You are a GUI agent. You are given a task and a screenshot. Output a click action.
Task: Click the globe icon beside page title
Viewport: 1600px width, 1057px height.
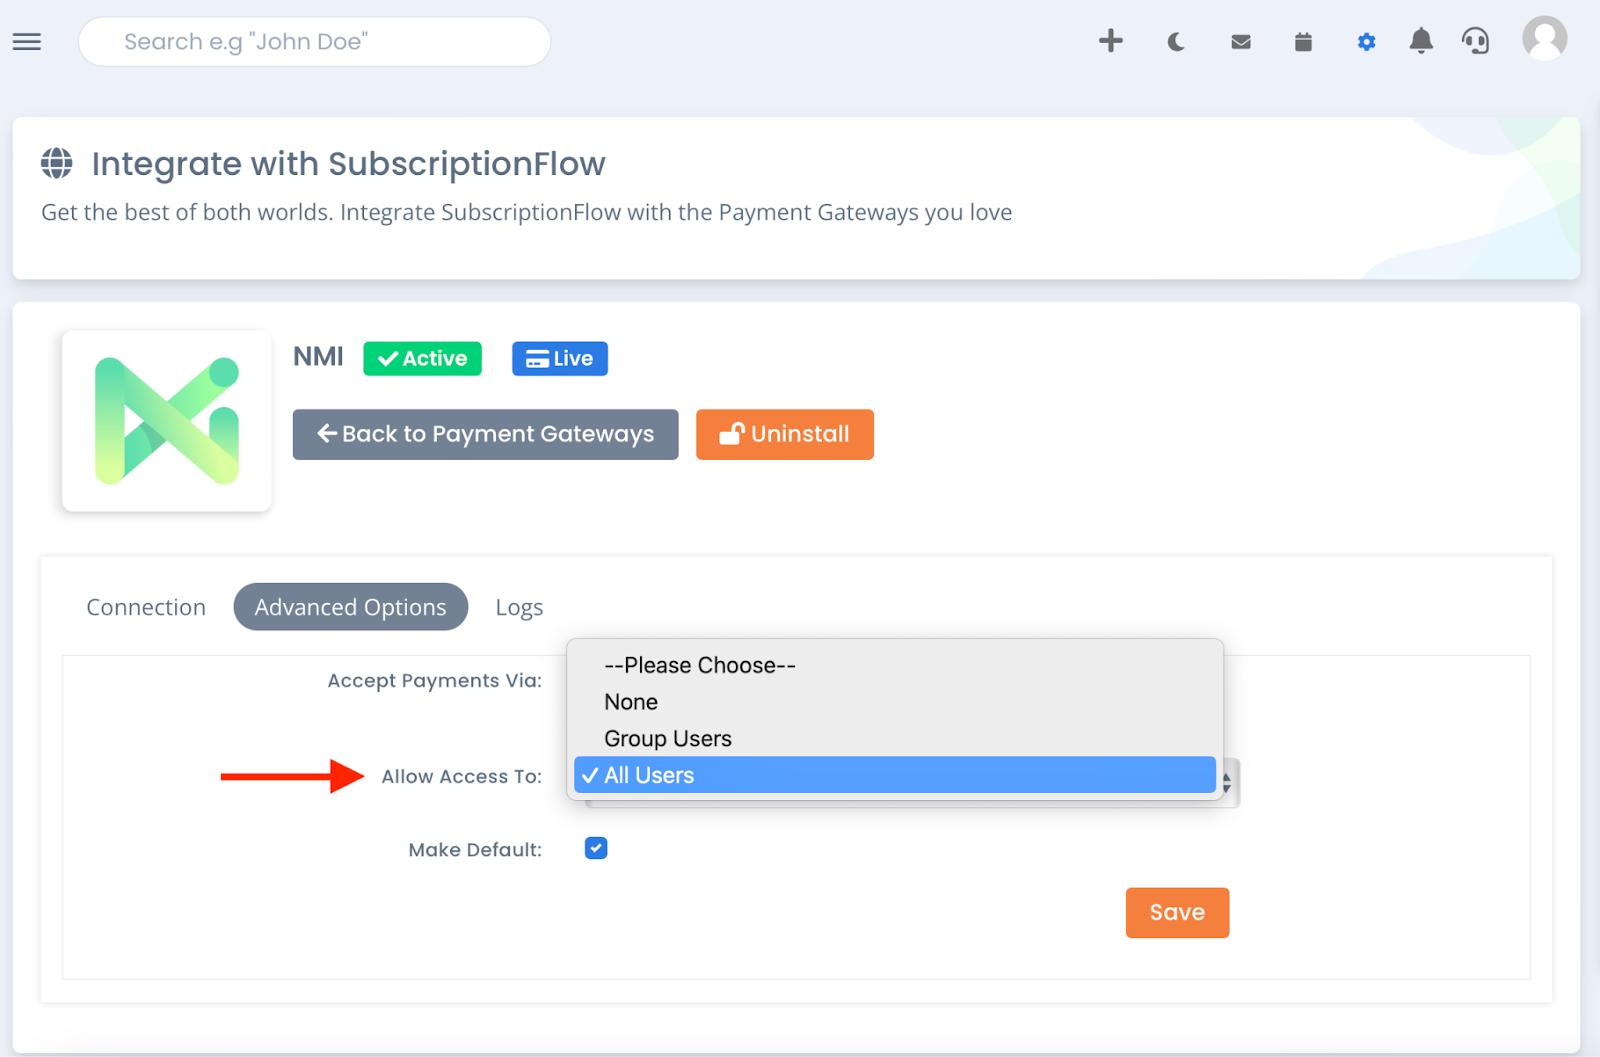[57, 163]
